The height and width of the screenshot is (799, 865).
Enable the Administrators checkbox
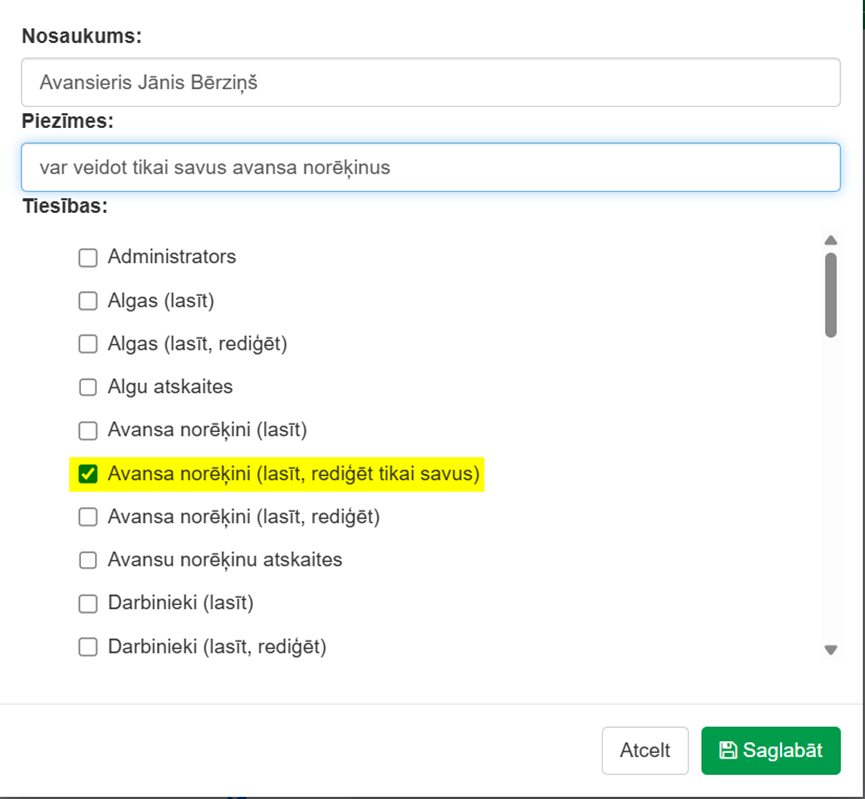(88, 257)
